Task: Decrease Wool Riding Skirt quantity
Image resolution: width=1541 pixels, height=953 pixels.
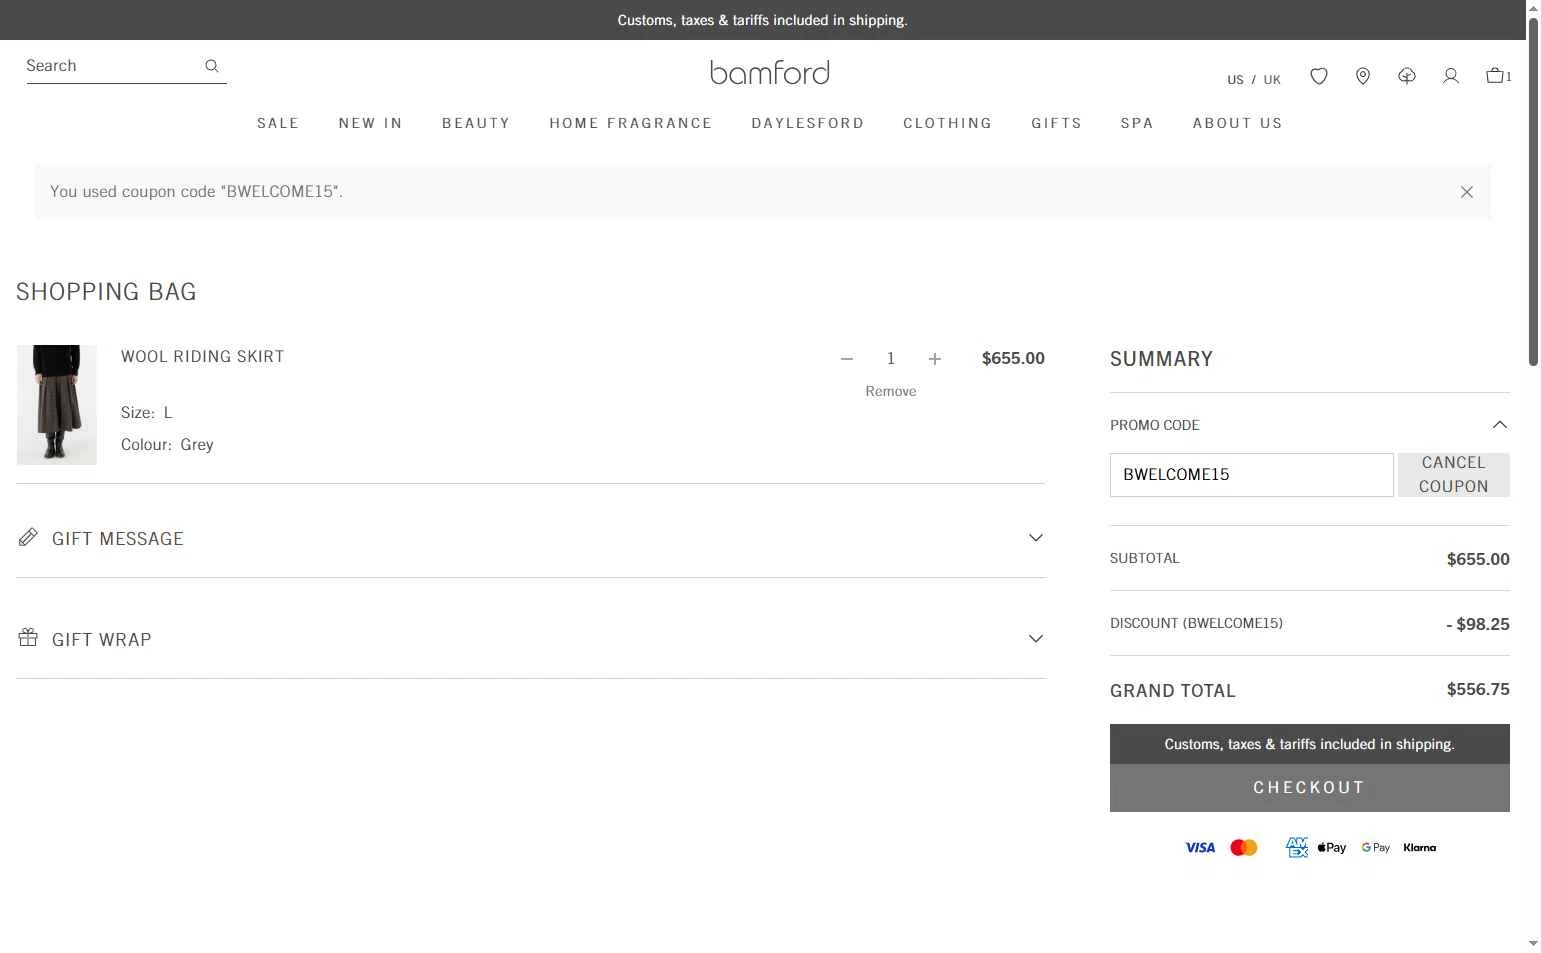Action: click(847, 359)
